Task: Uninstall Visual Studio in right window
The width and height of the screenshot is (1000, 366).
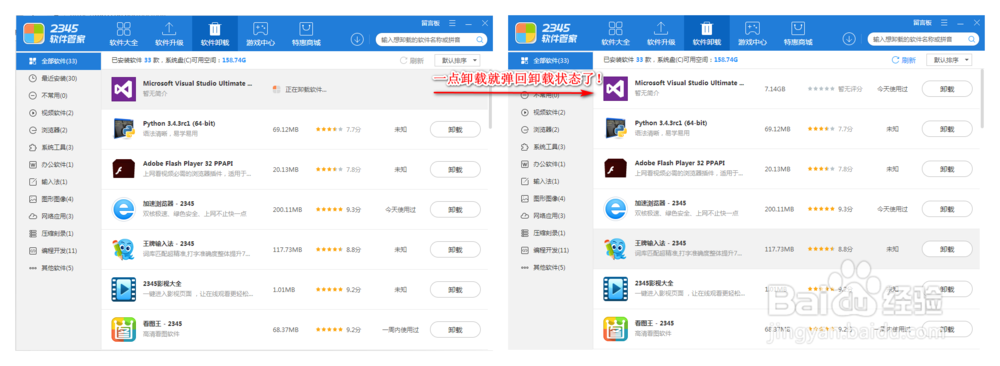Action: [947, 89]
